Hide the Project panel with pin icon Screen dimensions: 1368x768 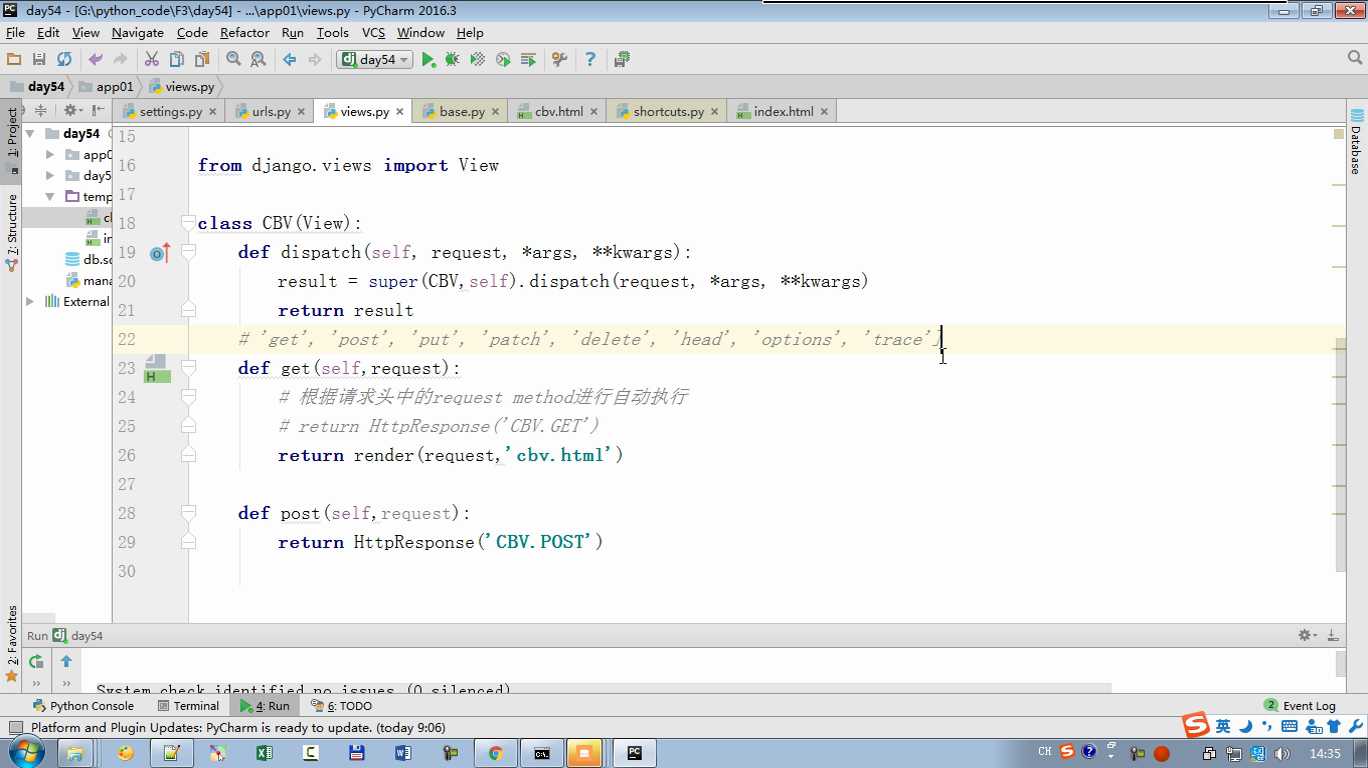pos(98,111)
